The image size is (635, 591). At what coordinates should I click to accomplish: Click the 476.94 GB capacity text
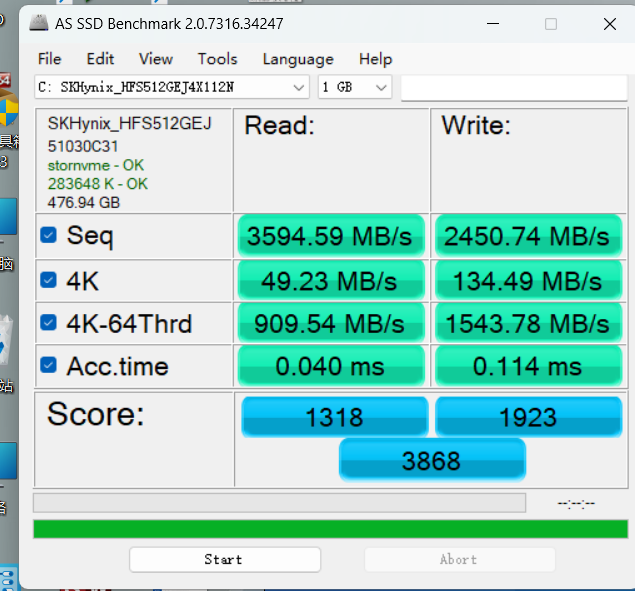pyautogui.click(x=84, y=203)
